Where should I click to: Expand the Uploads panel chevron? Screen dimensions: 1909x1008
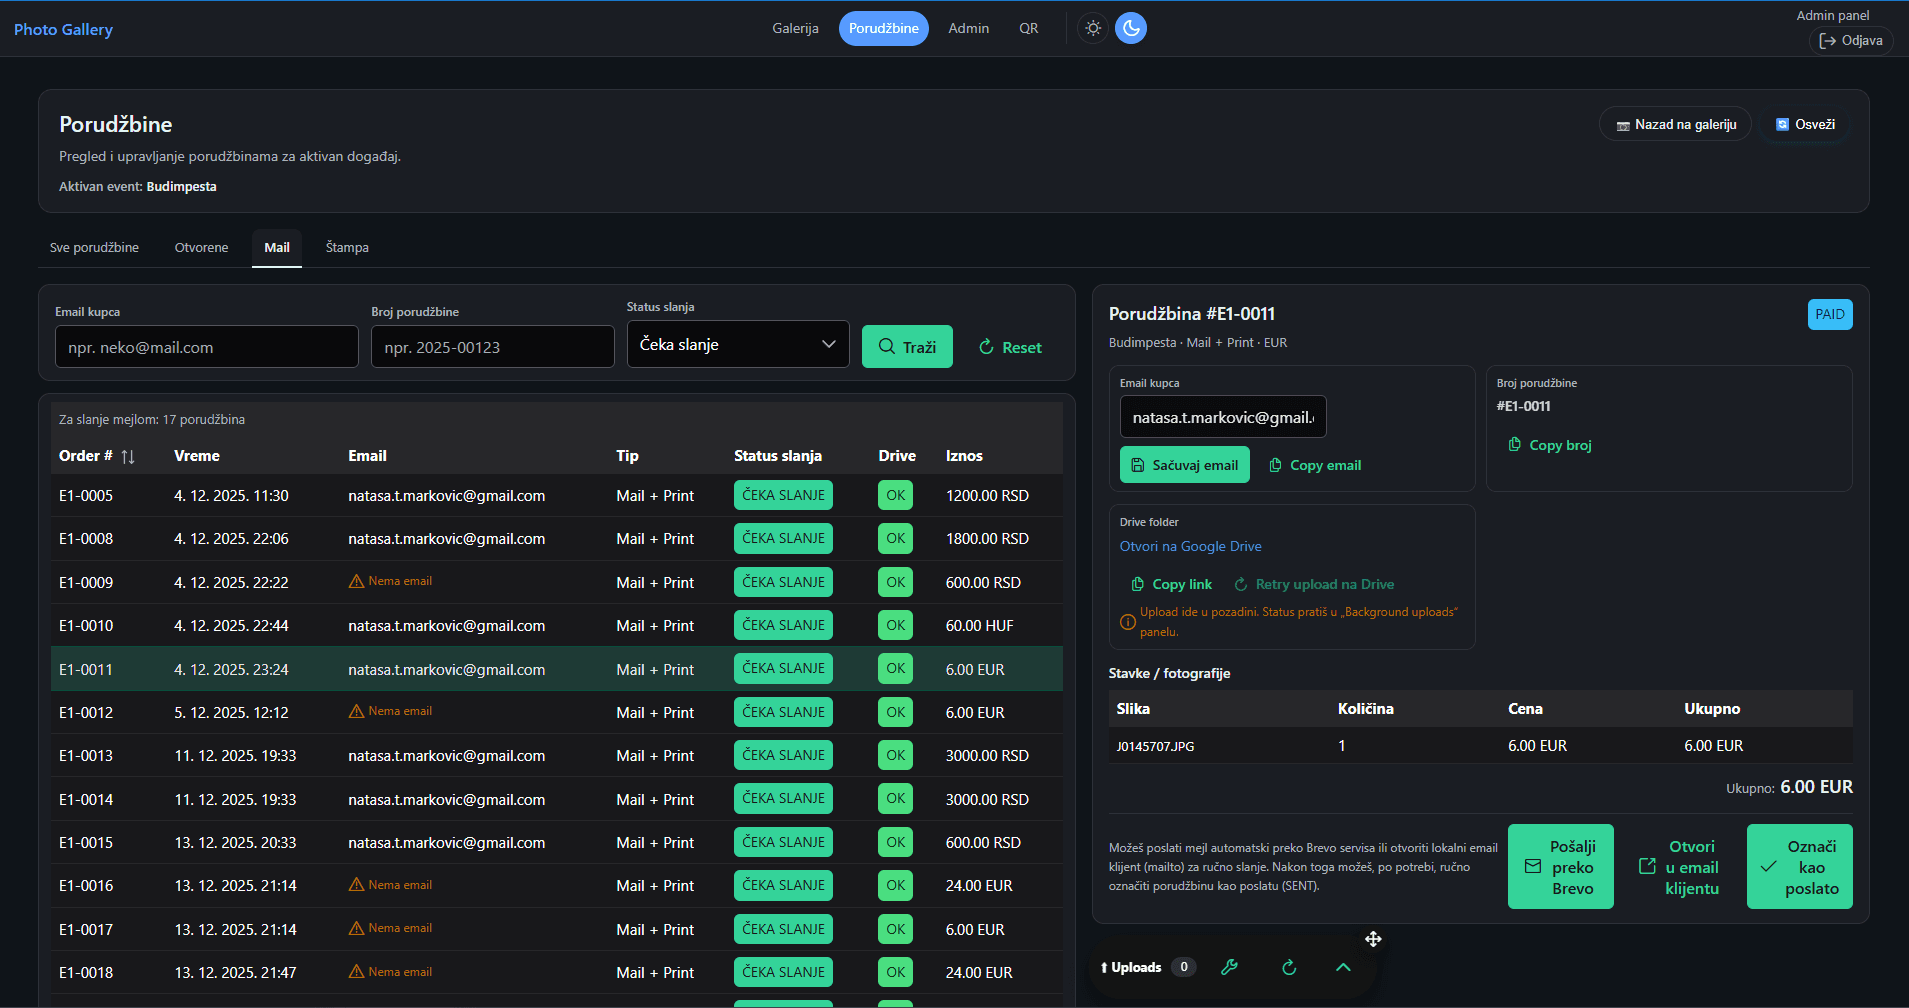point(1343,967)
